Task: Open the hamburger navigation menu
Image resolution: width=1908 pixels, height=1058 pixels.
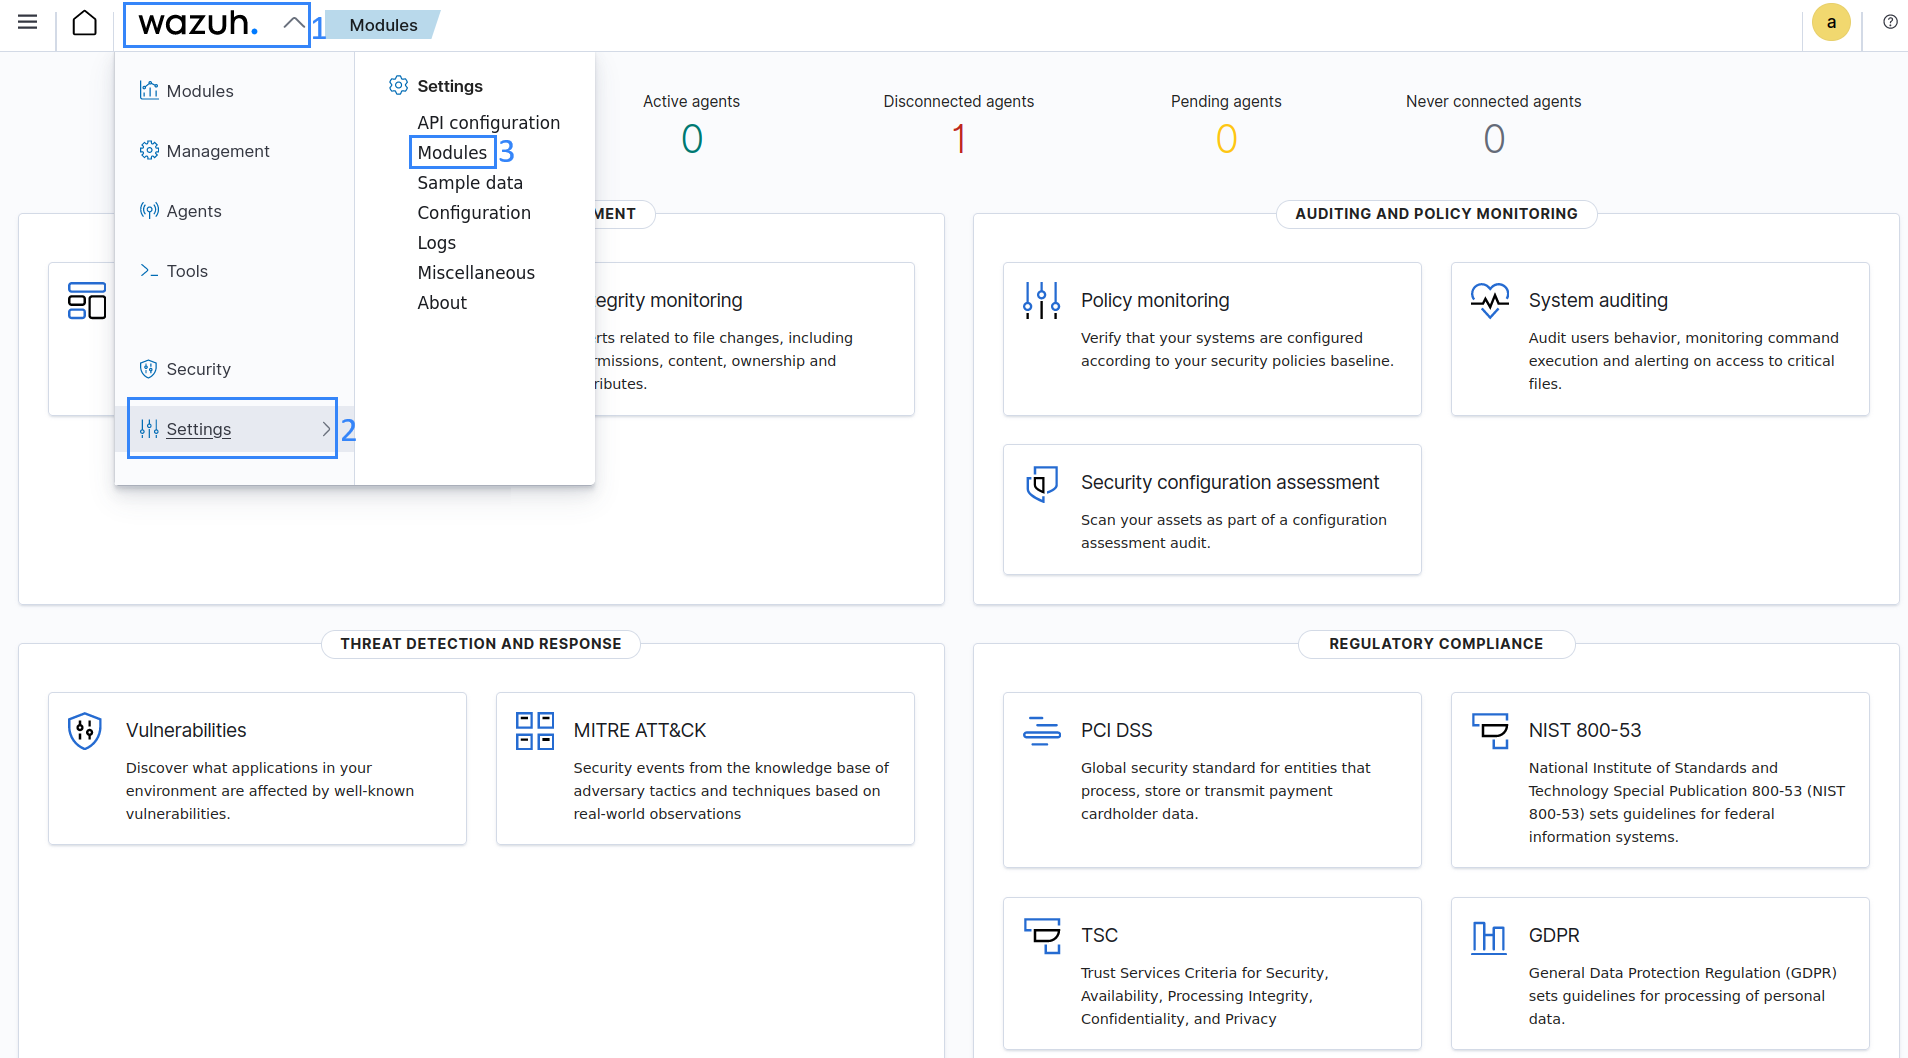Action: (27, 22)
